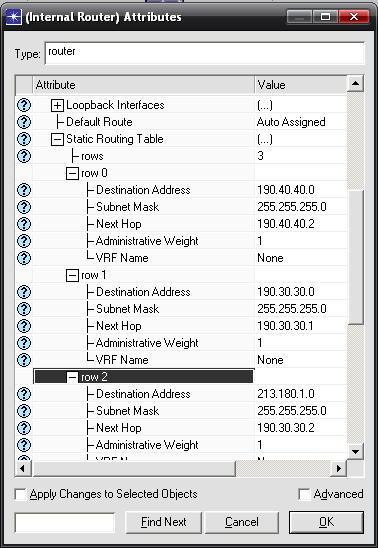
Task: Click the Cancel button
Action: point(242,522)
